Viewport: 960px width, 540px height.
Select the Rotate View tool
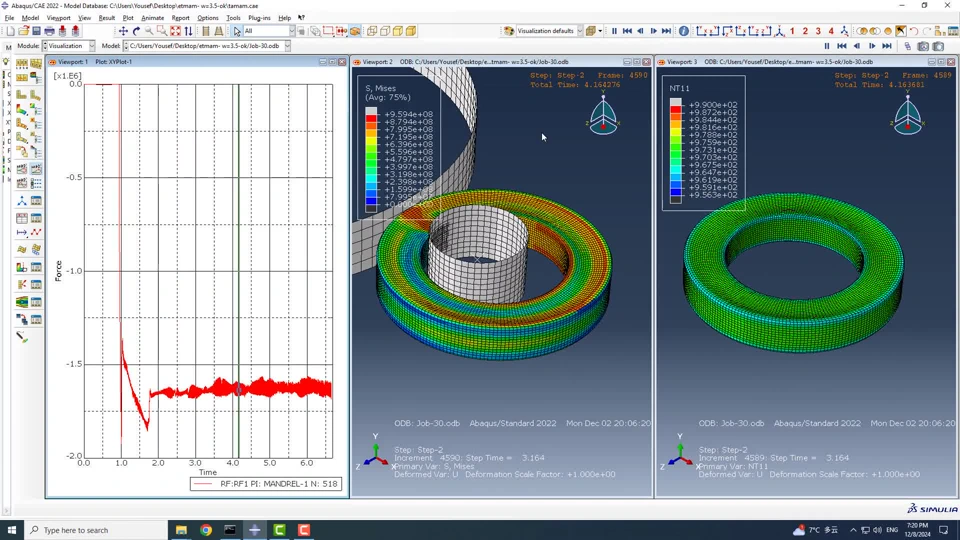point(136,31)
